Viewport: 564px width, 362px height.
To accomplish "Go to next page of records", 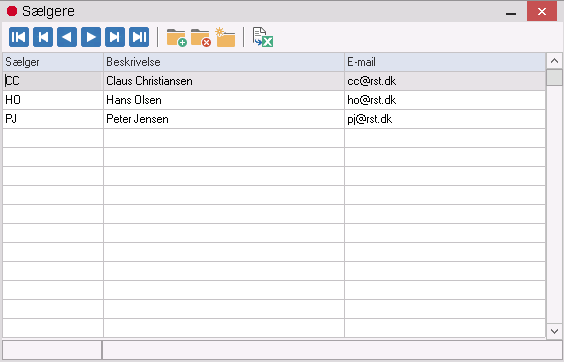I will pos(115,37).
